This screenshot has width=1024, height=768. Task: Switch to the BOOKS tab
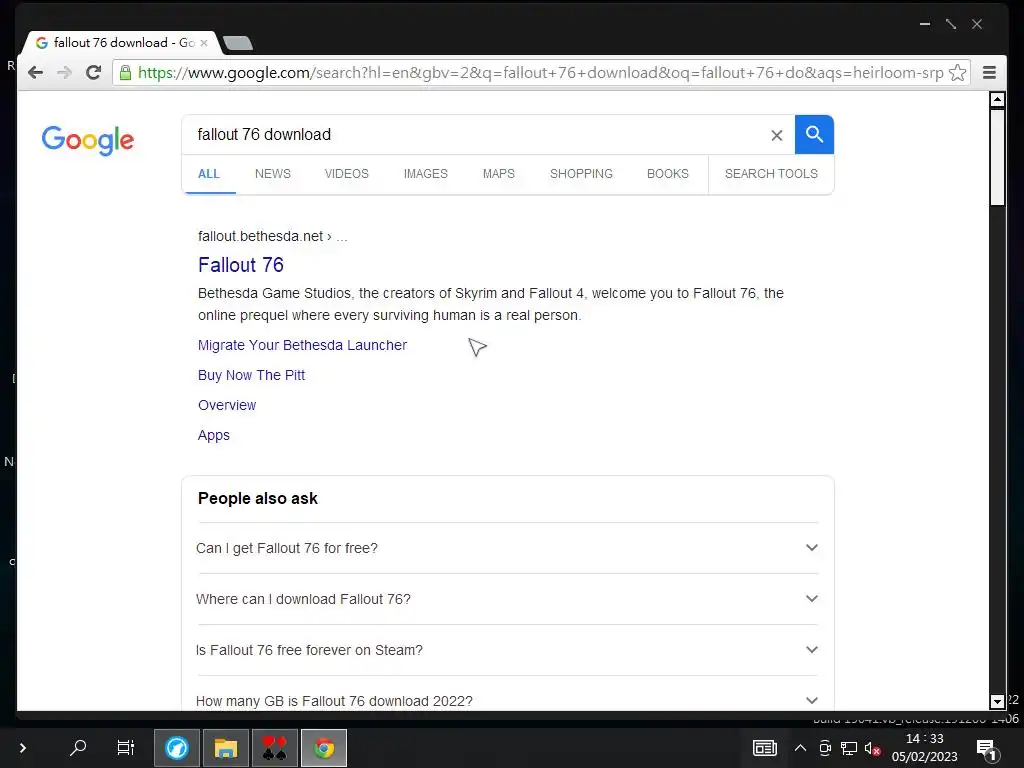coord(667,174)
